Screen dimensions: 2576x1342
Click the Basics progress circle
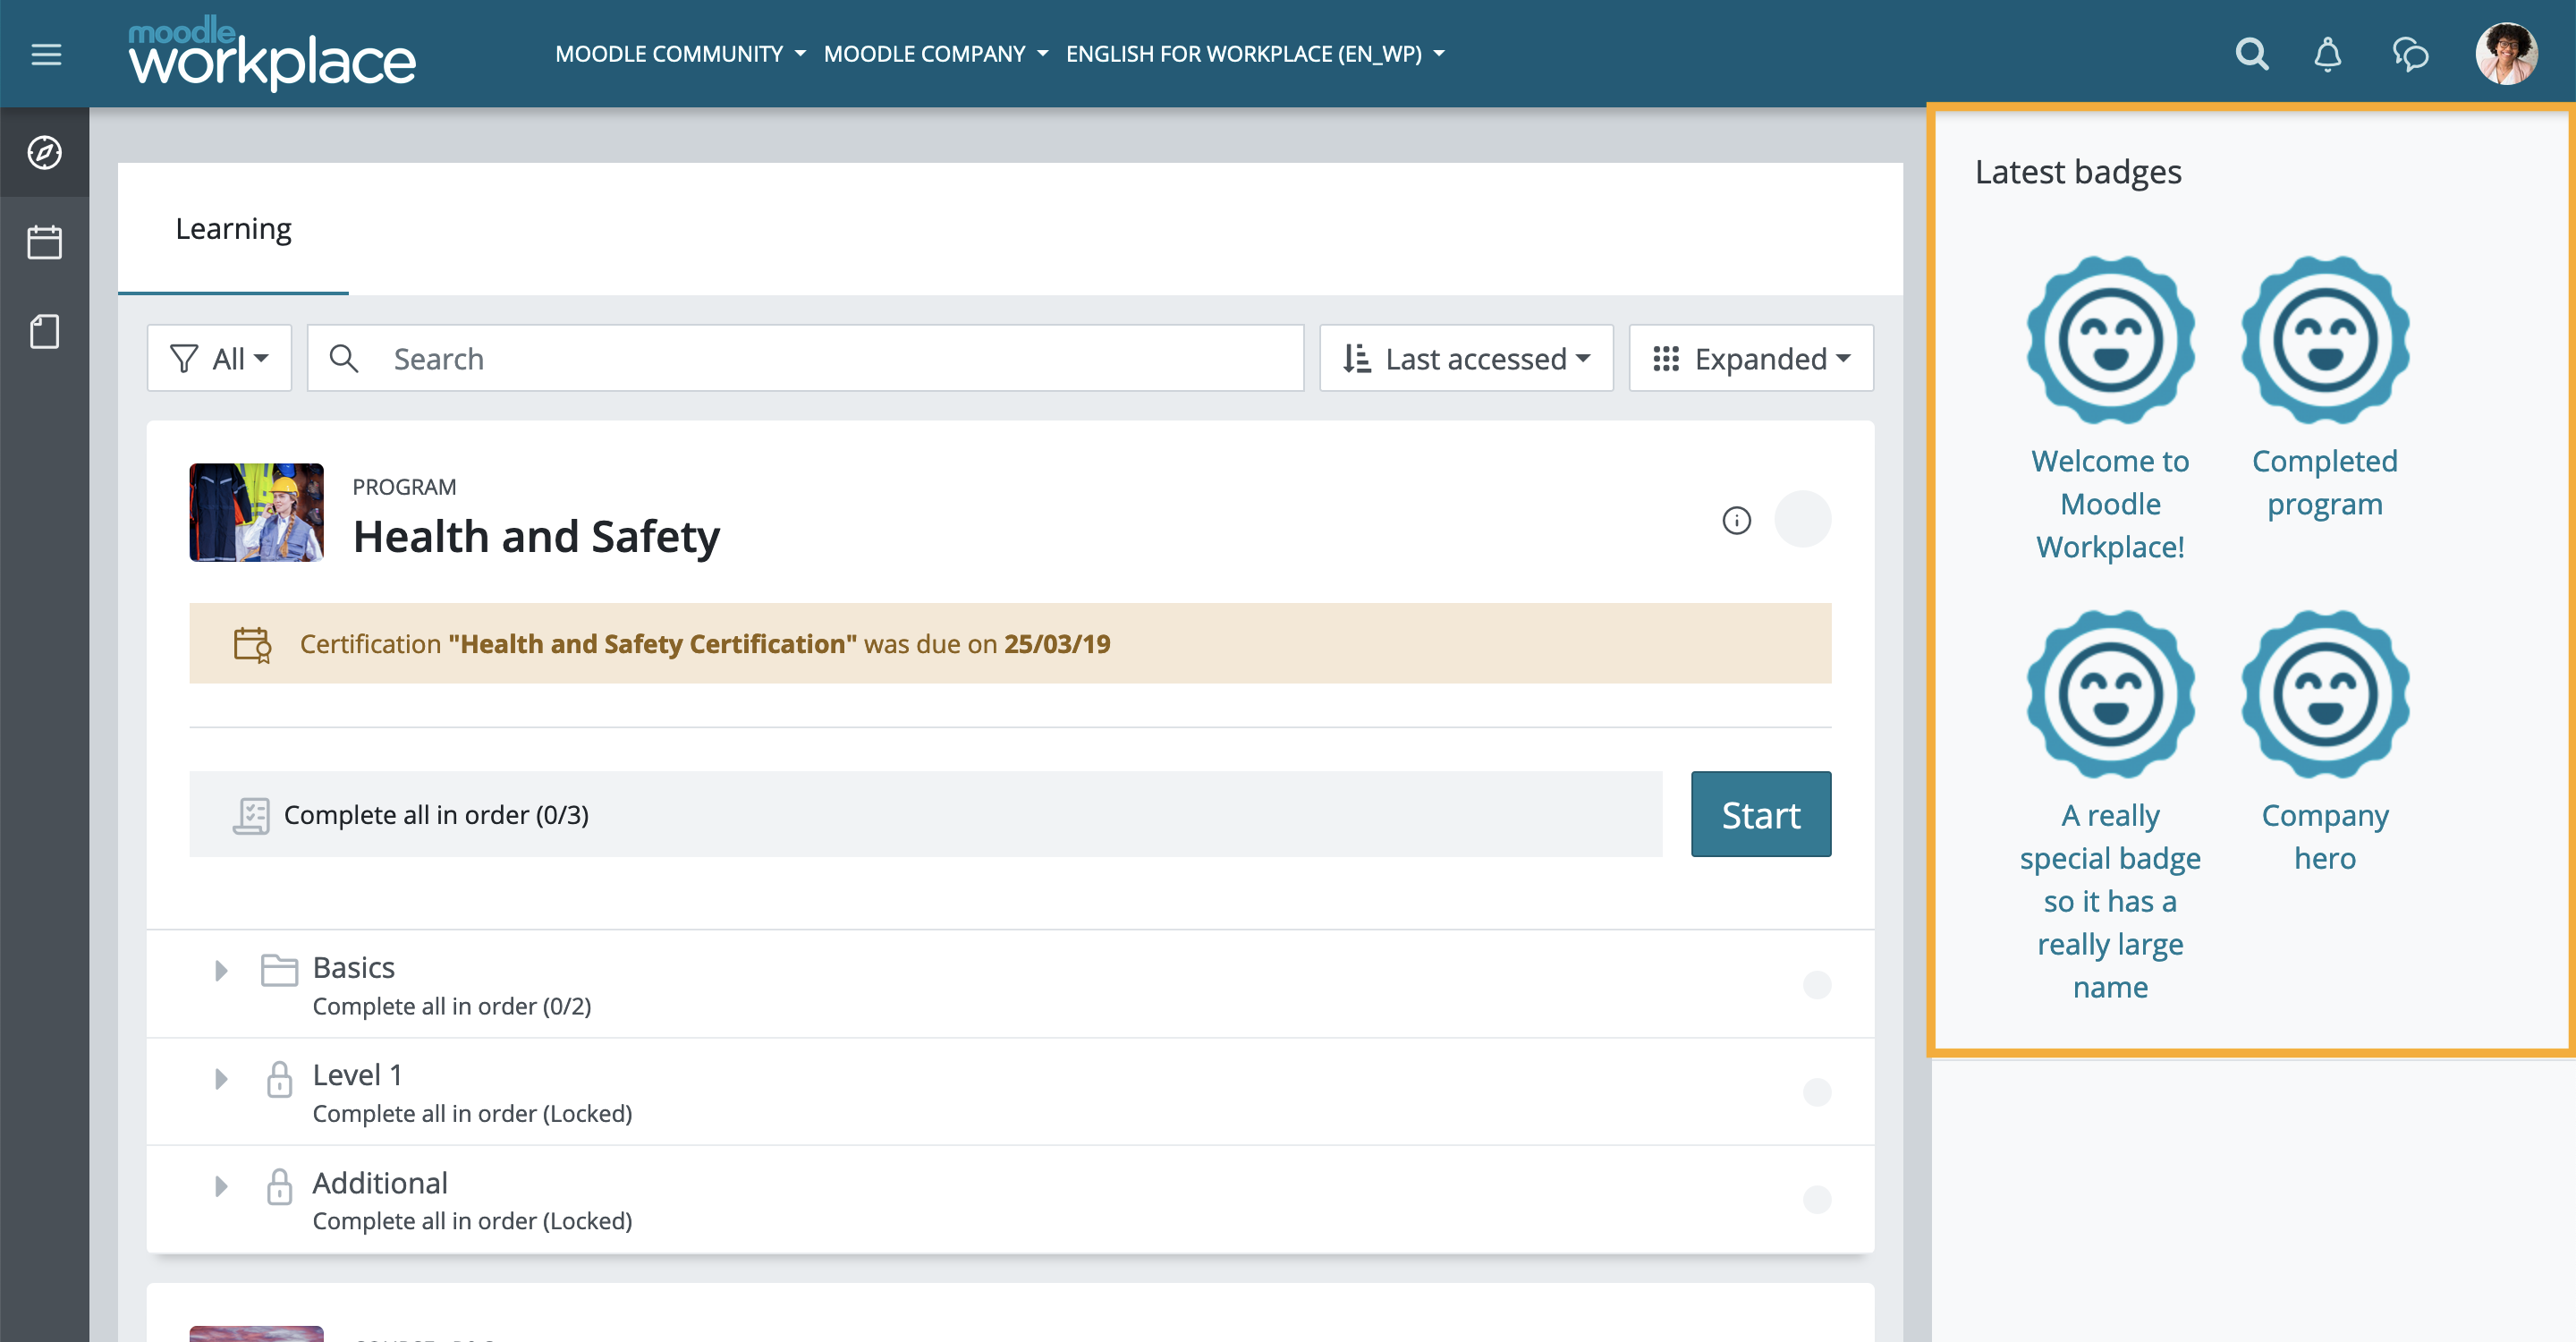click(x=1817, y=985)
